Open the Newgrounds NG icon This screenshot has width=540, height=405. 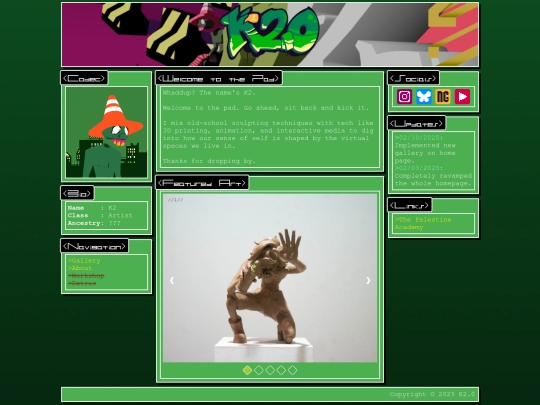click(x=443, y=97)
